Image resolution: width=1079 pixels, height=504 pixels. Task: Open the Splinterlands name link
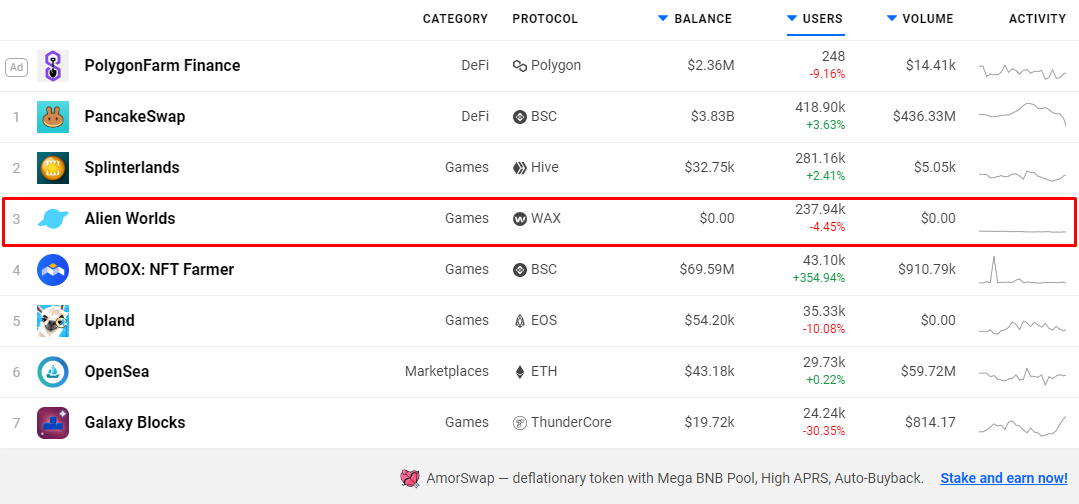click(x=132, y=168)
